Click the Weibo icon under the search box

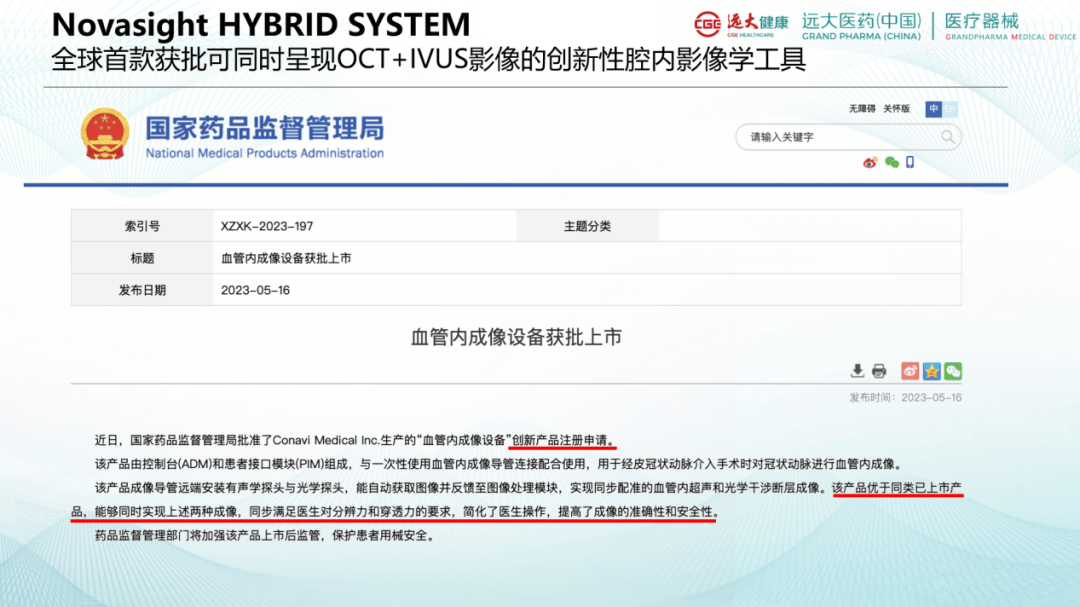click(870, 162)
